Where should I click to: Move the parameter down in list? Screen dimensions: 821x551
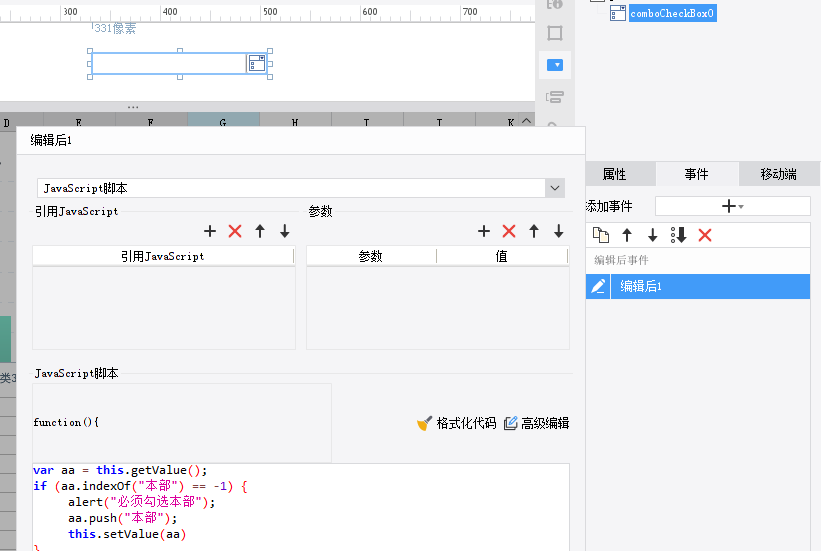click(559, 231)
